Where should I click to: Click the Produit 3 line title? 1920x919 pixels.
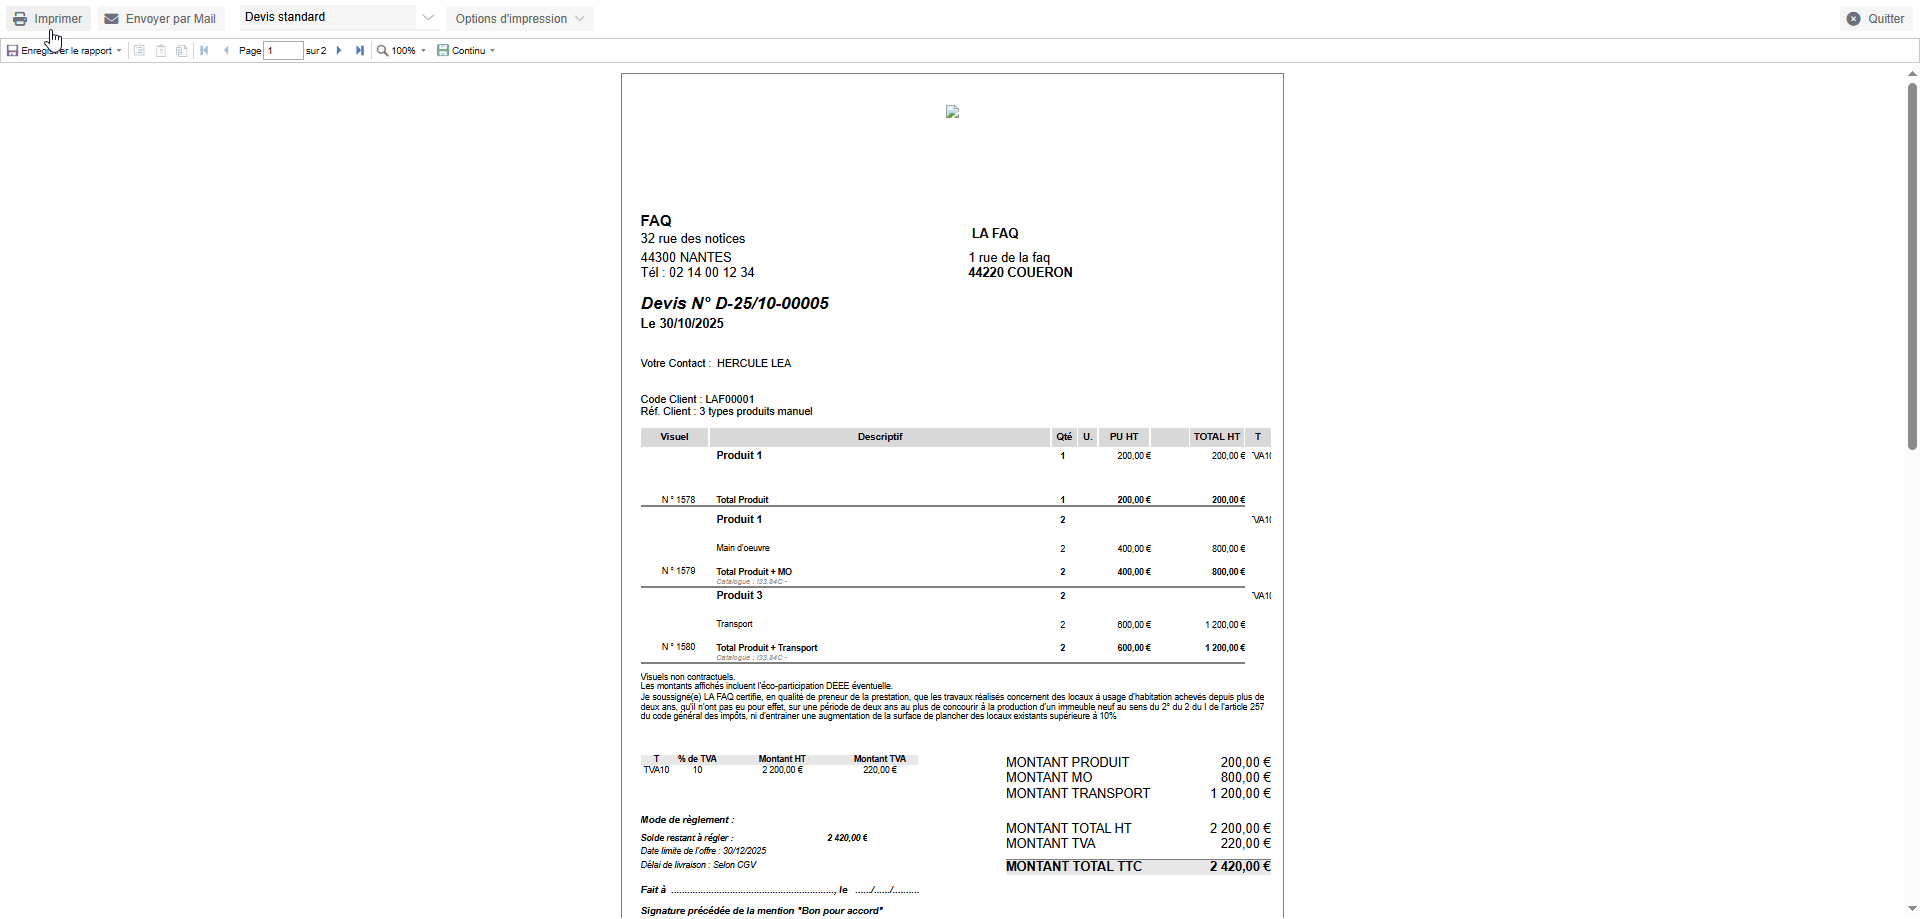(739, 596)
